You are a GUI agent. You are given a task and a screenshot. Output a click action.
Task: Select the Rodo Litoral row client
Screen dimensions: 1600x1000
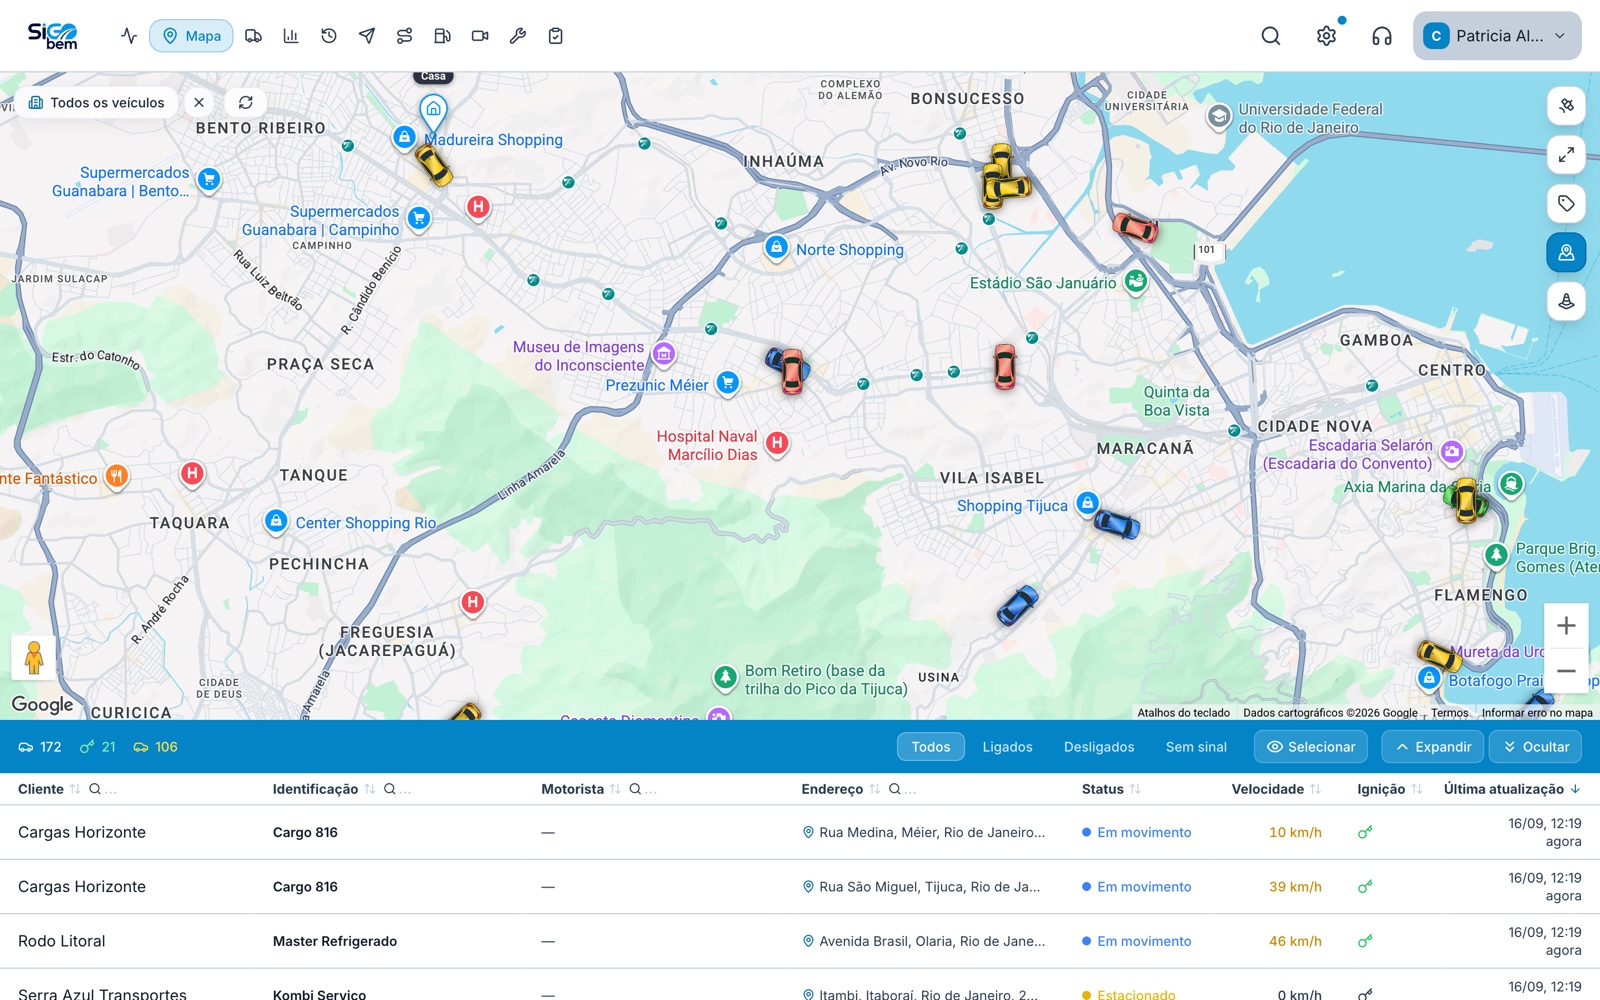[62, 941]
